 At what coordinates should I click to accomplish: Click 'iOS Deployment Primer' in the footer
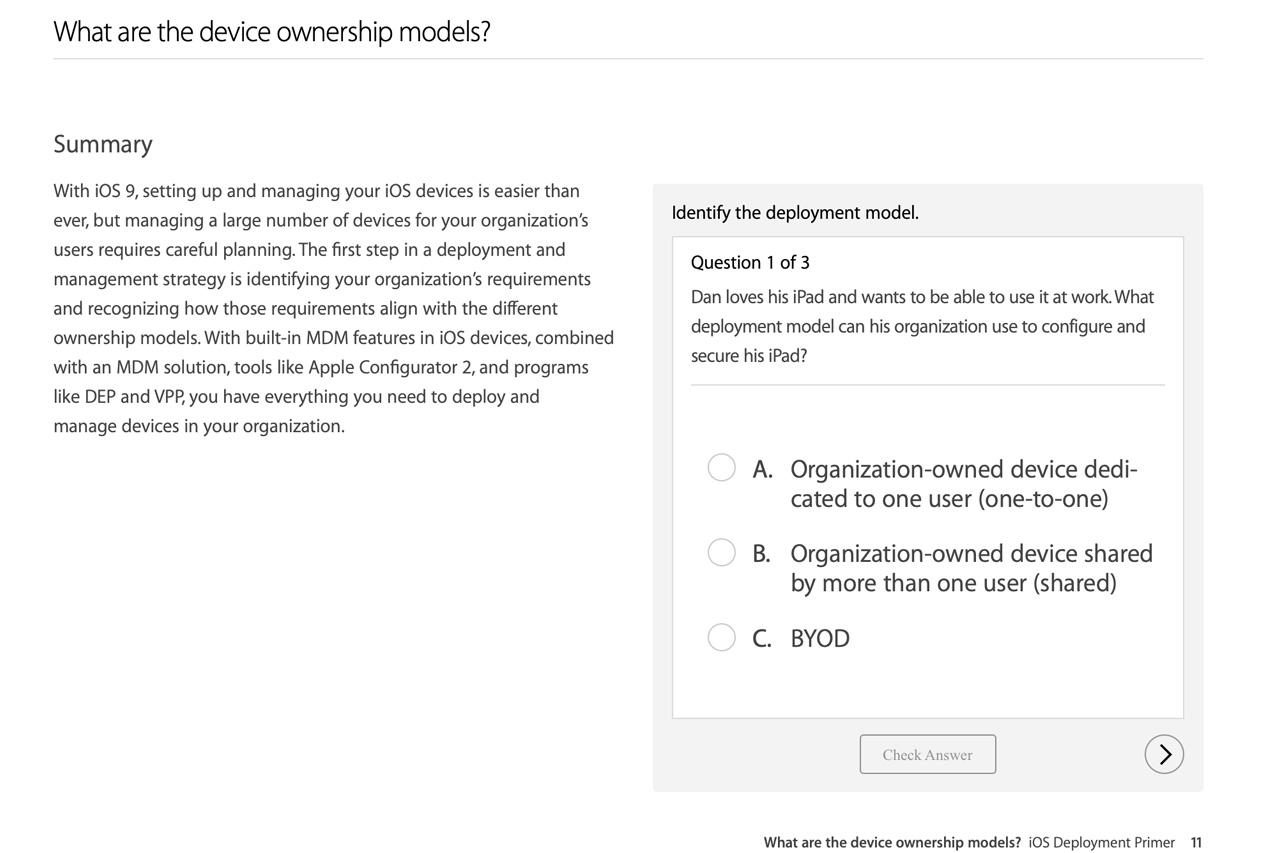[1101, 842]
